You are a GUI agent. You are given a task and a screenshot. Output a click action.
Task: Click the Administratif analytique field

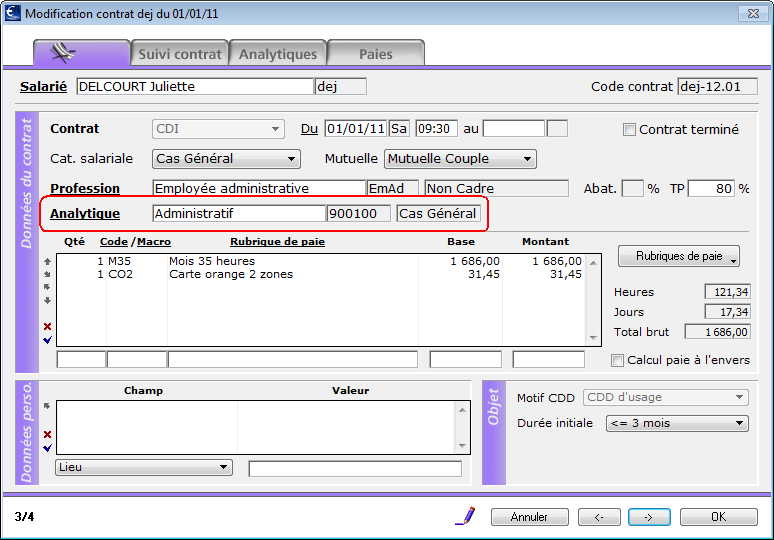pyautogui.click(x=239, y=214)
